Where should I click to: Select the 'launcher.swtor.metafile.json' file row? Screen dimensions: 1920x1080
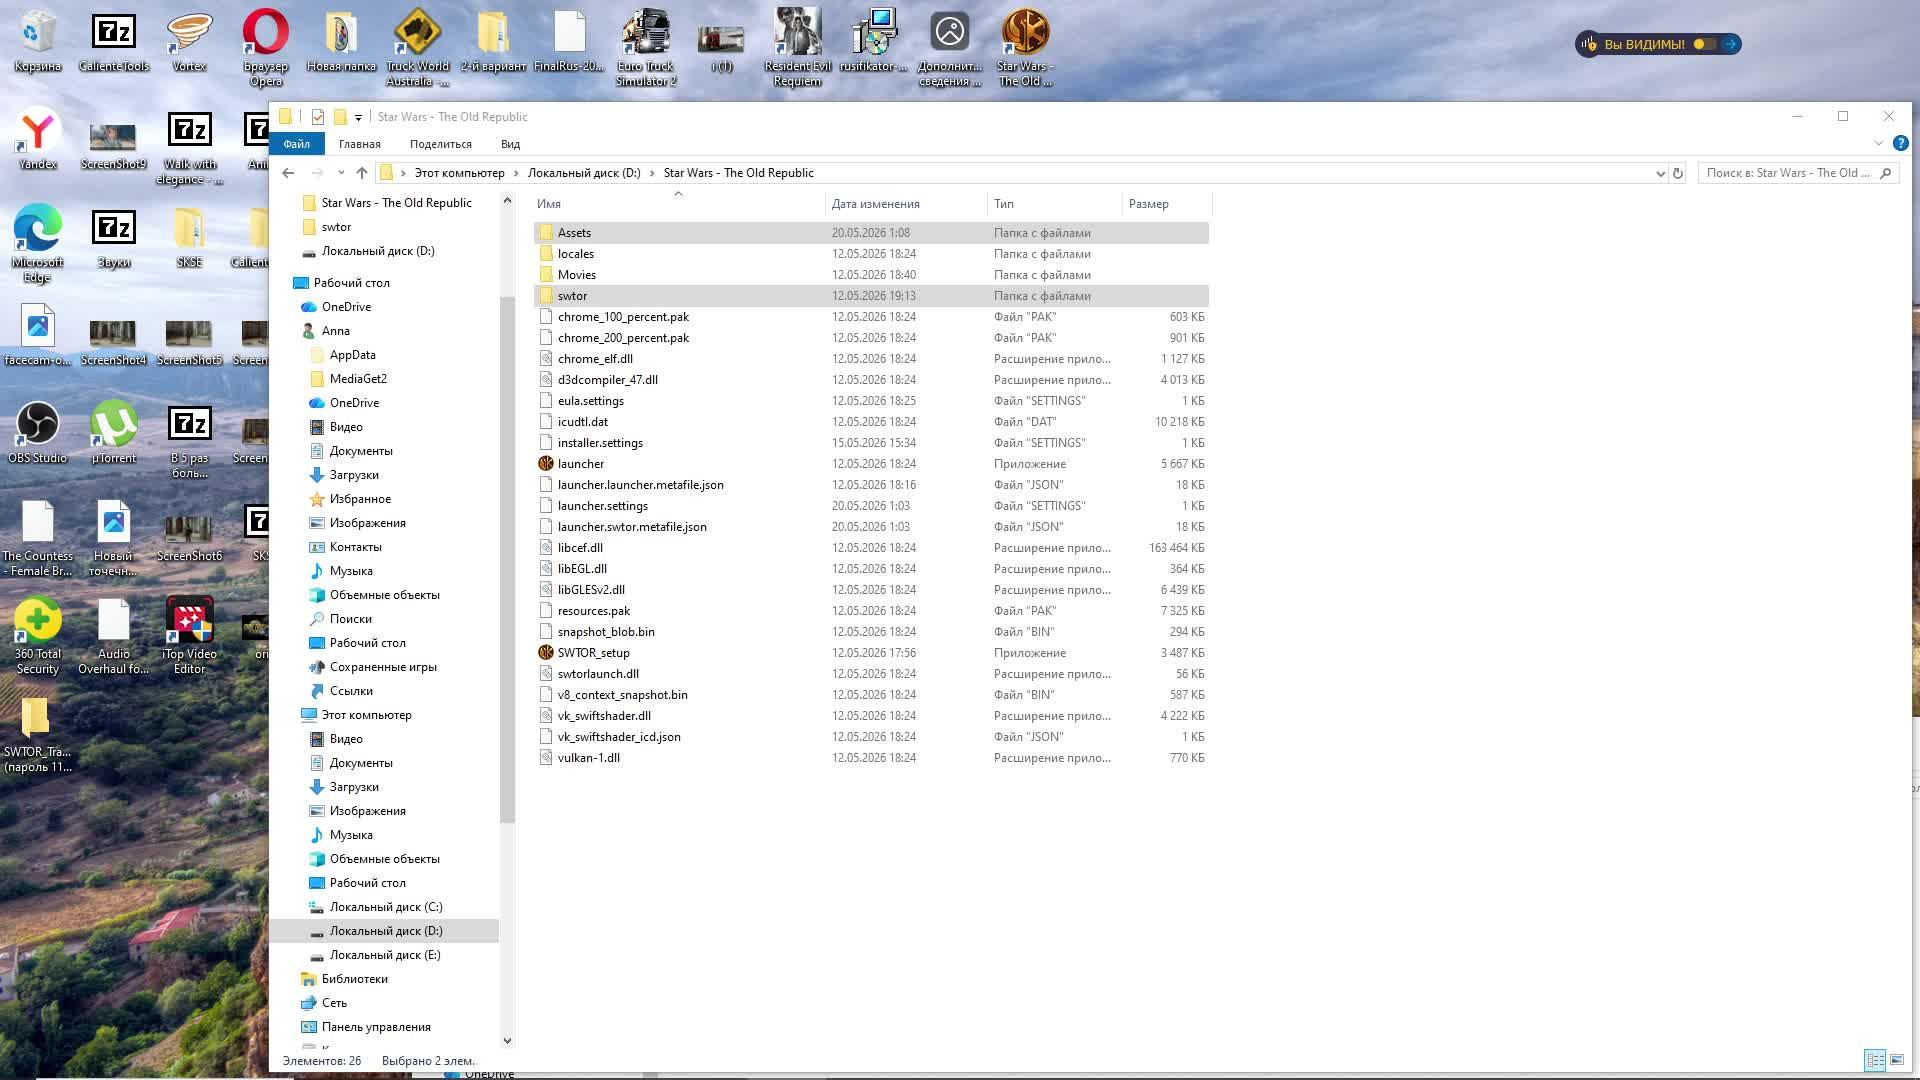(871, 527)
